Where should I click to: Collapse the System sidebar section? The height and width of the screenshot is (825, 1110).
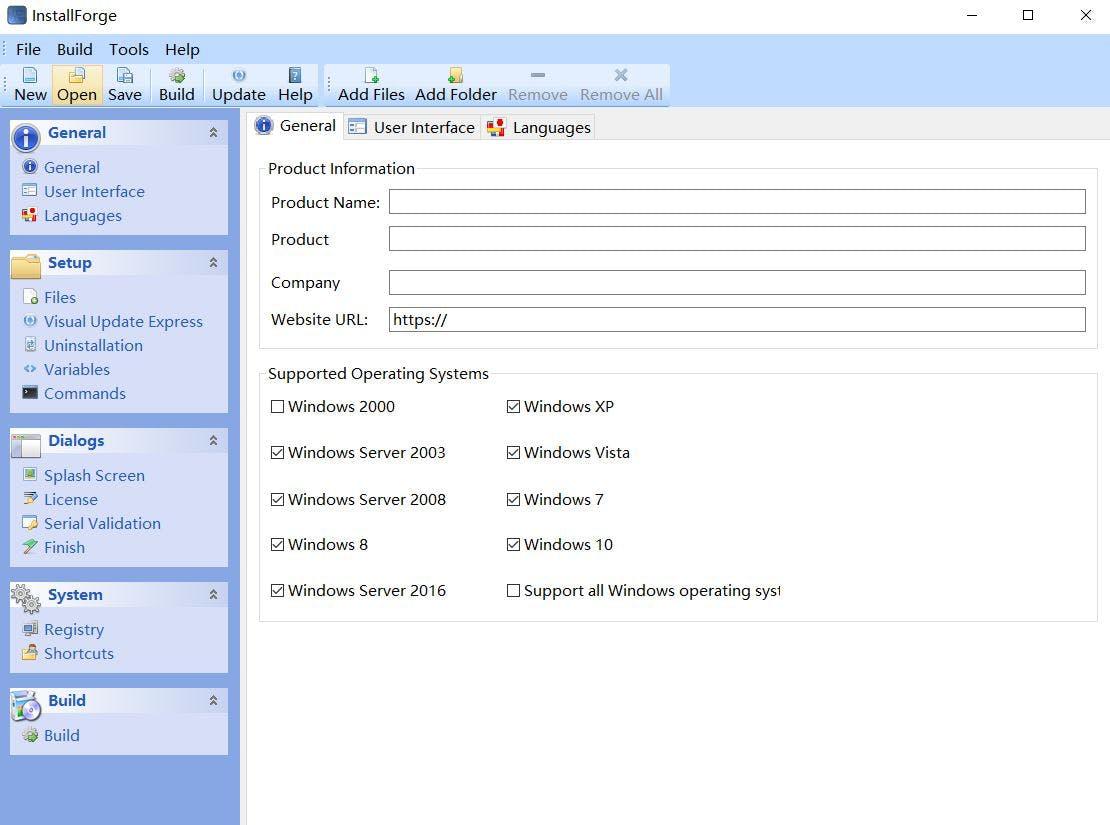coord(213,595)
